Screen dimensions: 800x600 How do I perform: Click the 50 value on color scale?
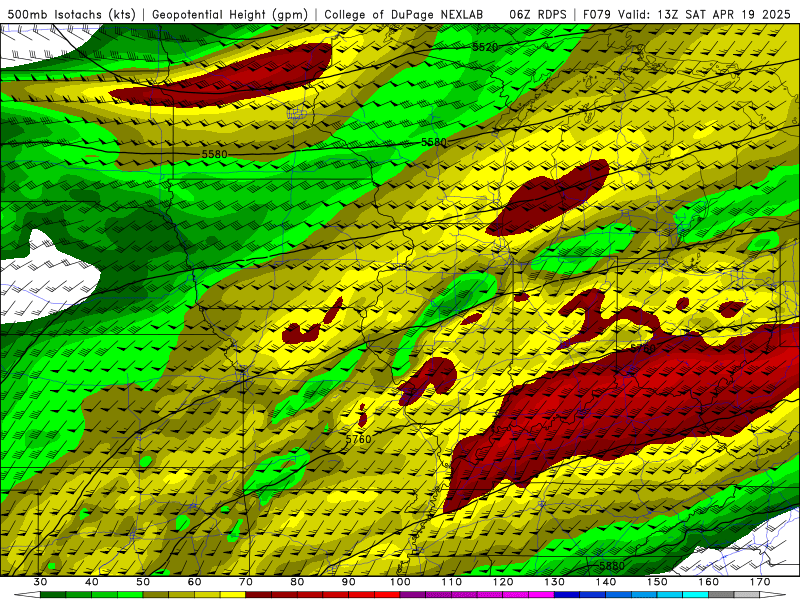pos(143,582)
